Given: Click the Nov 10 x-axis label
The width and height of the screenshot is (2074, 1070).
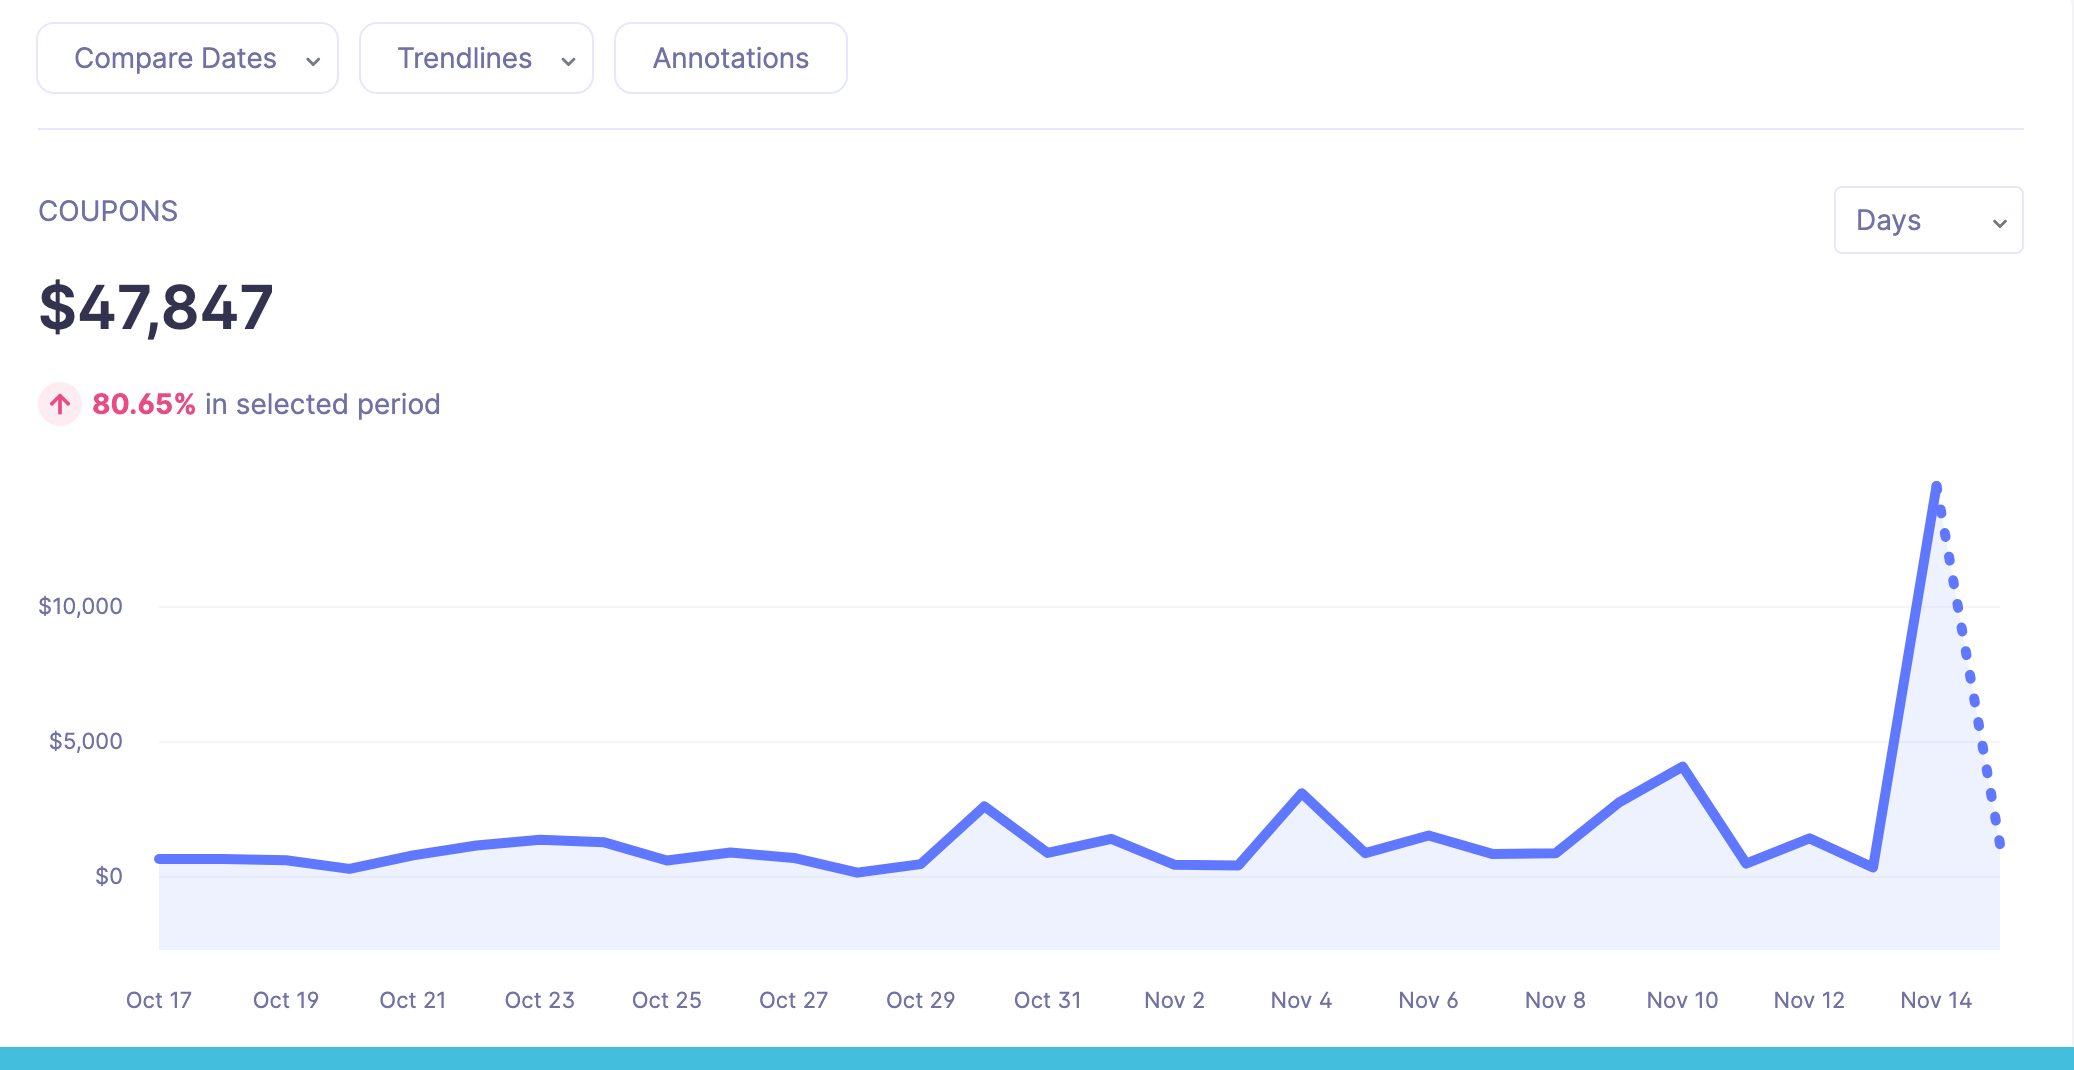Looking at the screenshot, I should click(1683, 1000).
